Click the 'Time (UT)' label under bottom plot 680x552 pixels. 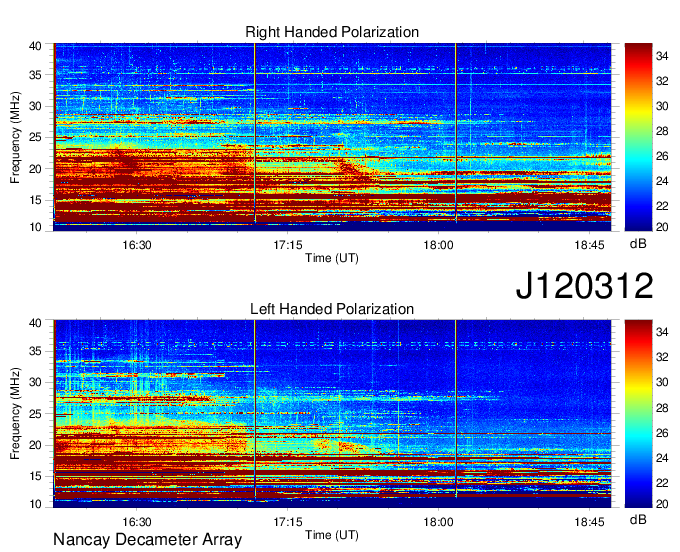[x=332, y=535]
